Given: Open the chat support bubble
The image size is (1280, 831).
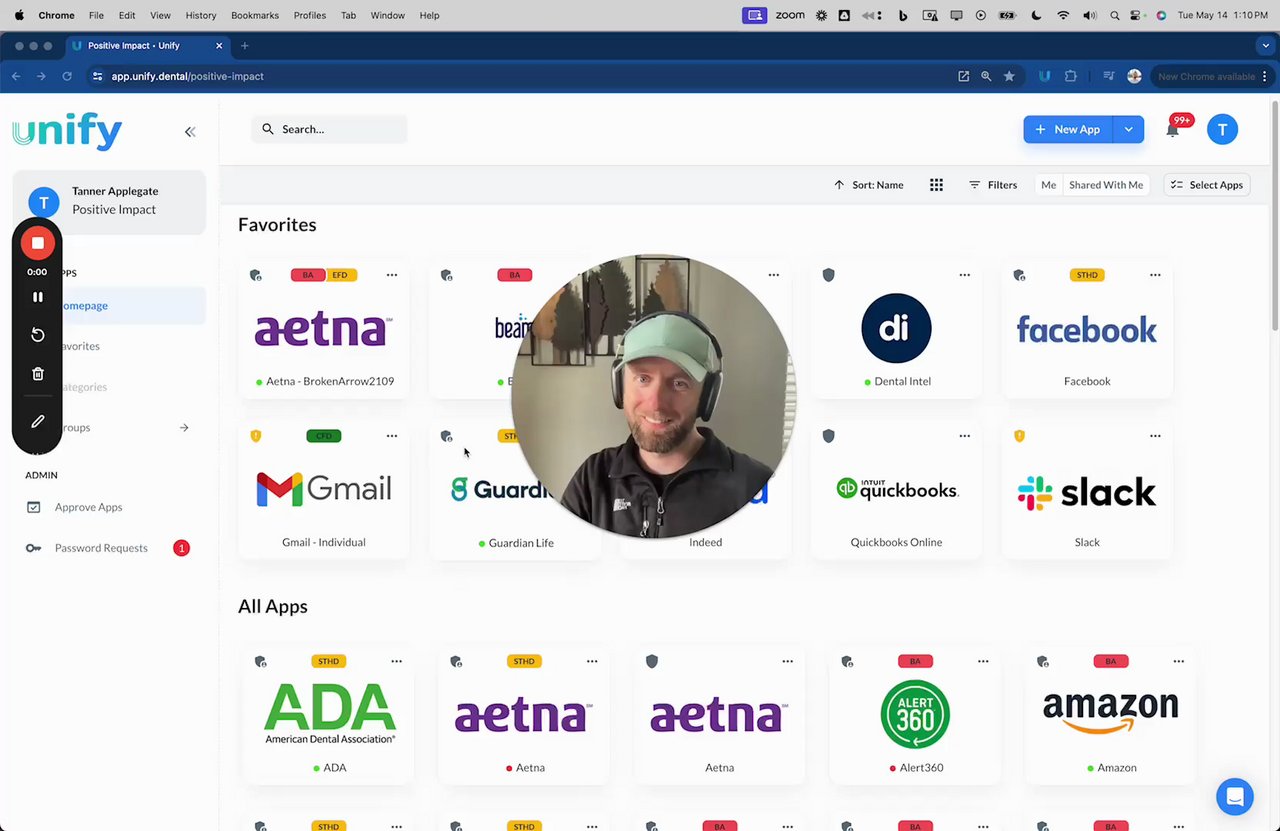Looking at the screenshot, I should point(1235,797).
